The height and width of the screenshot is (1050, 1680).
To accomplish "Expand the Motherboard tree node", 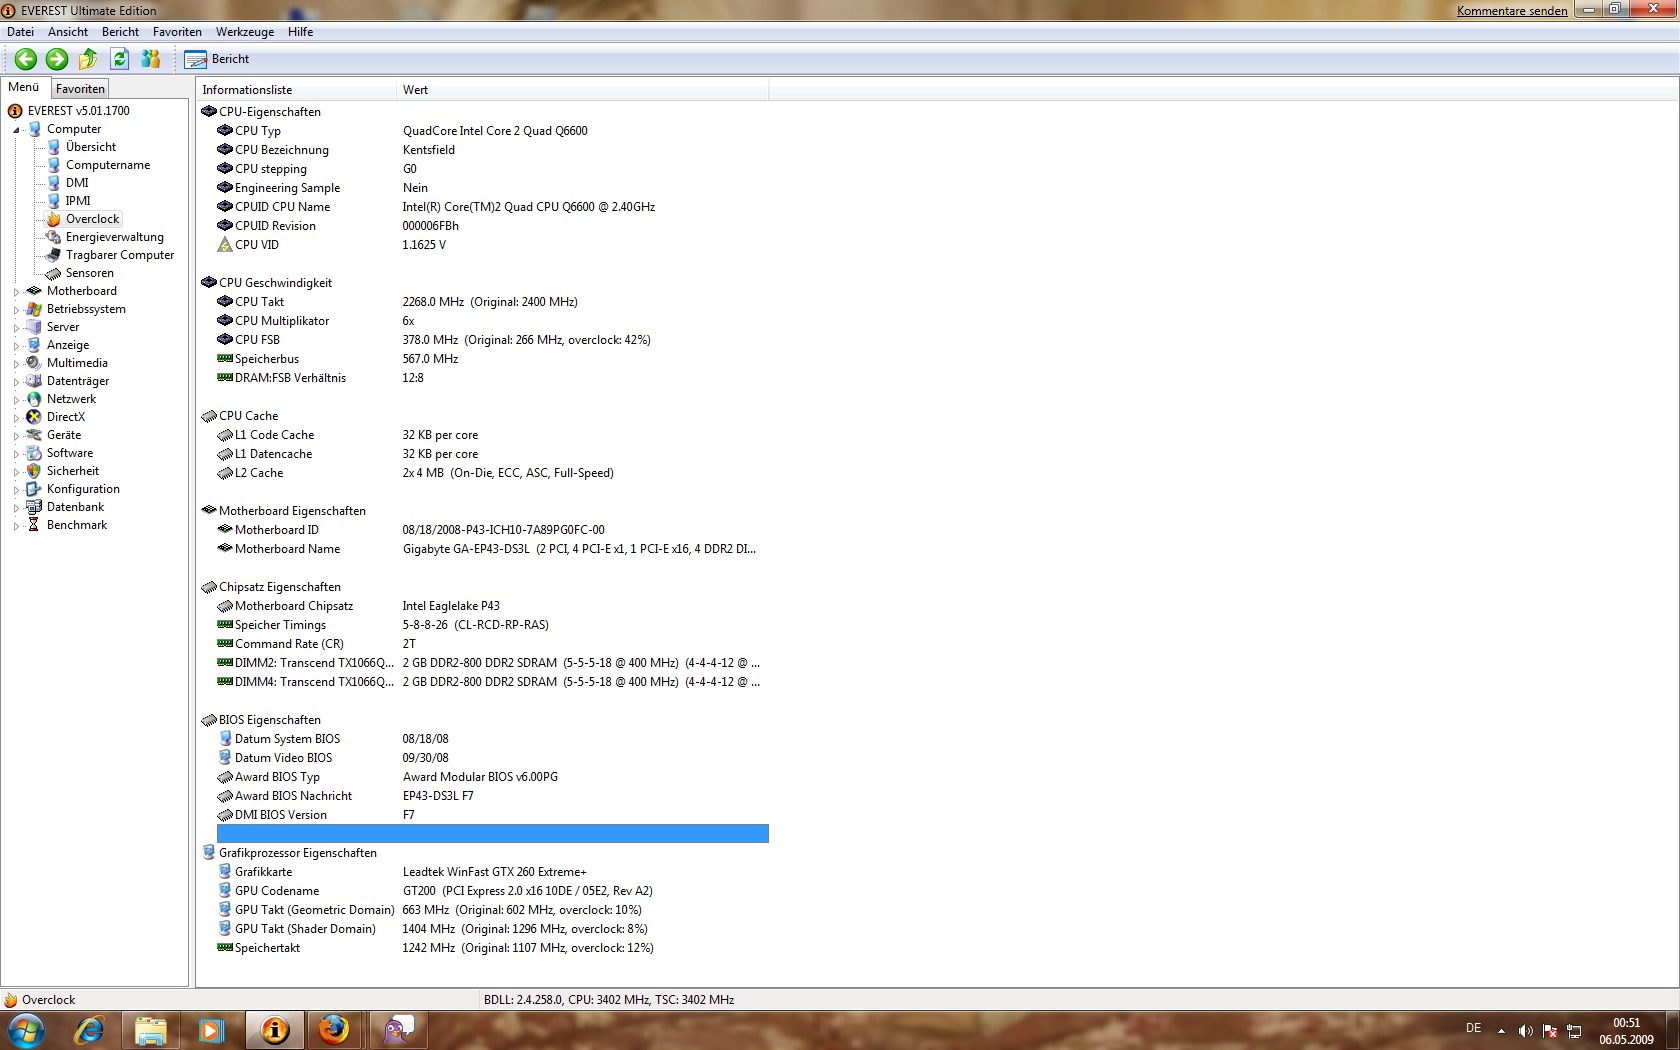I will (x=16, y=292).
